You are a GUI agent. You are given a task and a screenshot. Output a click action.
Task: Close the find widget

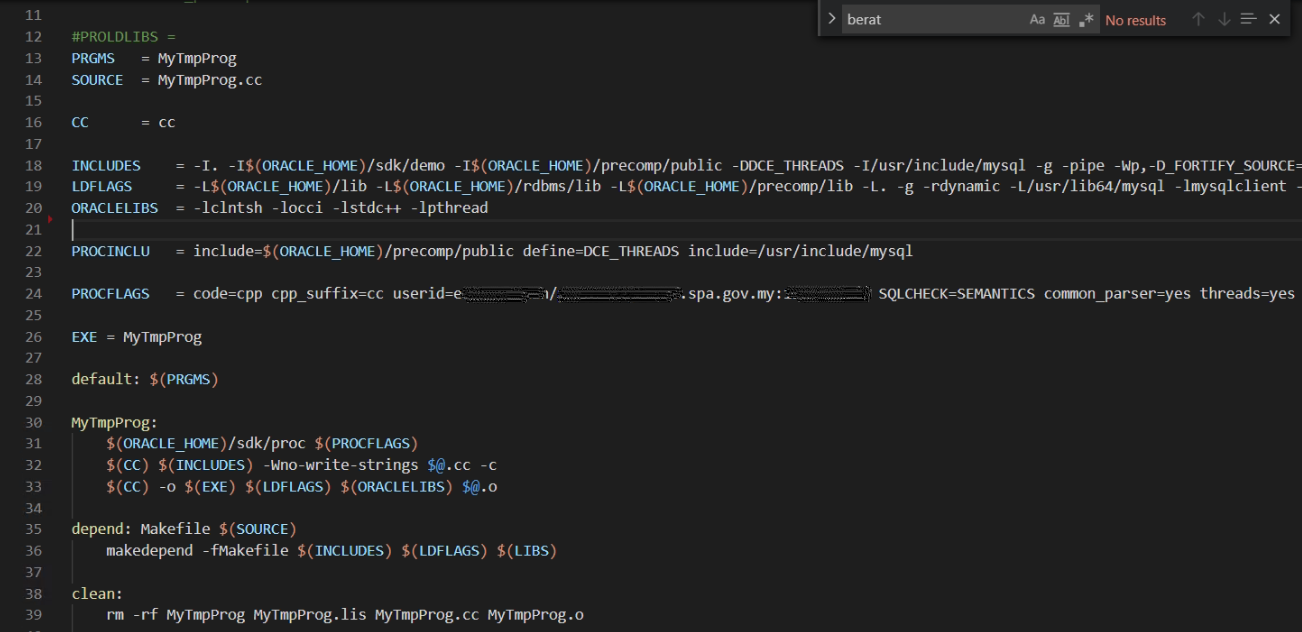1274,19
